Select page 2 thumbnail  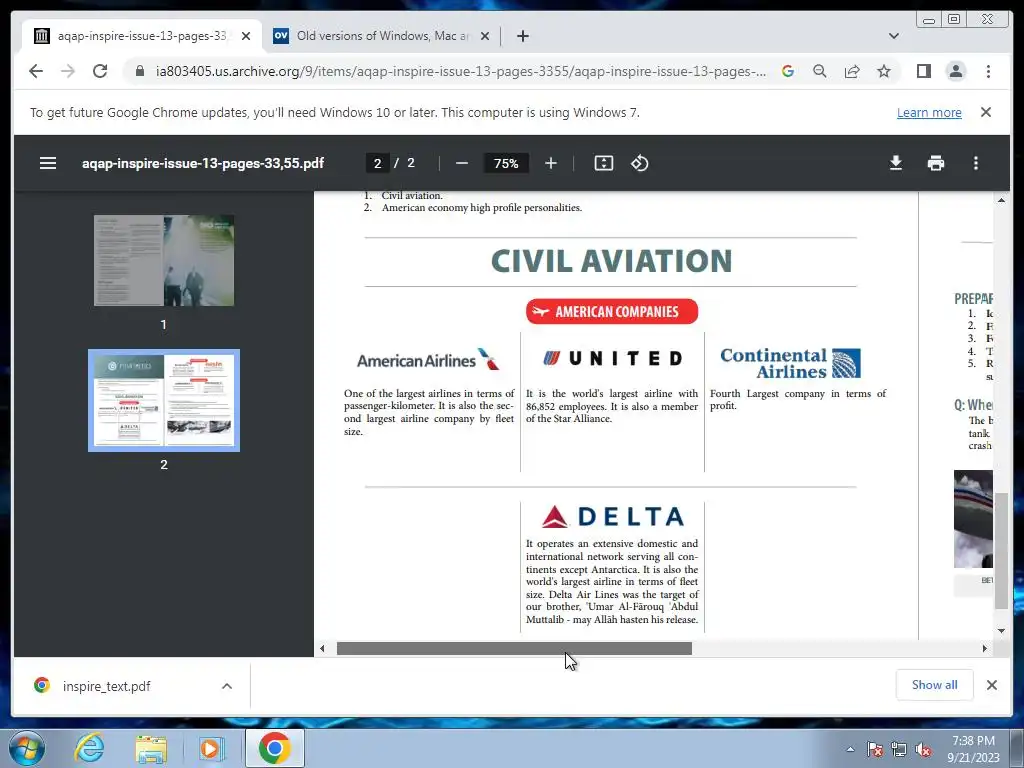point(164,400)
